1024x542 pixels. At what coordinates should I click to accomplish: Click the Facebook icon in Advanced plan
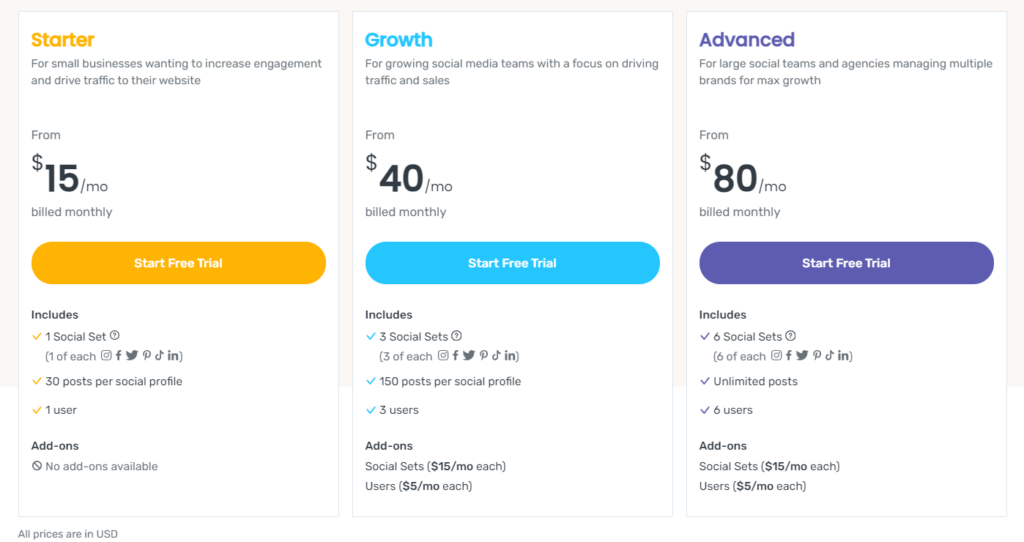point(789,355)
